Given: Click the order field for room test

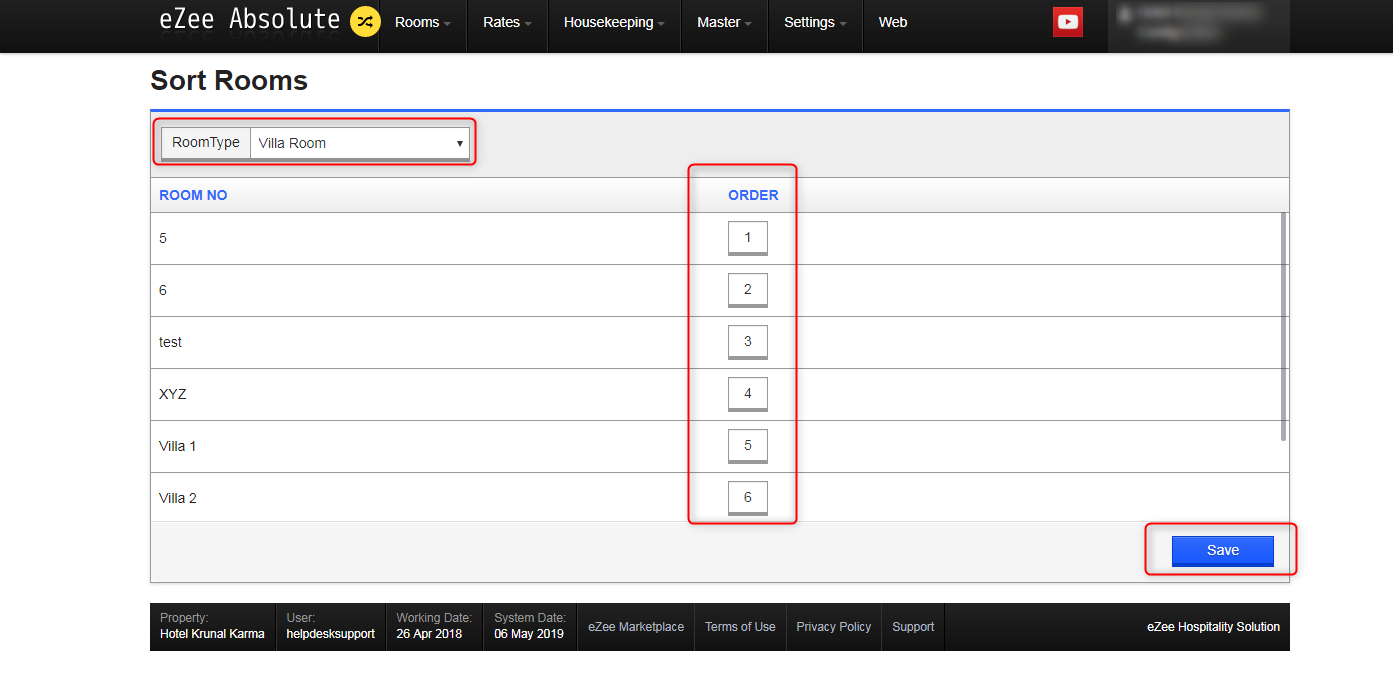Looking at the screenshot, I should click(x=748, y=342).
